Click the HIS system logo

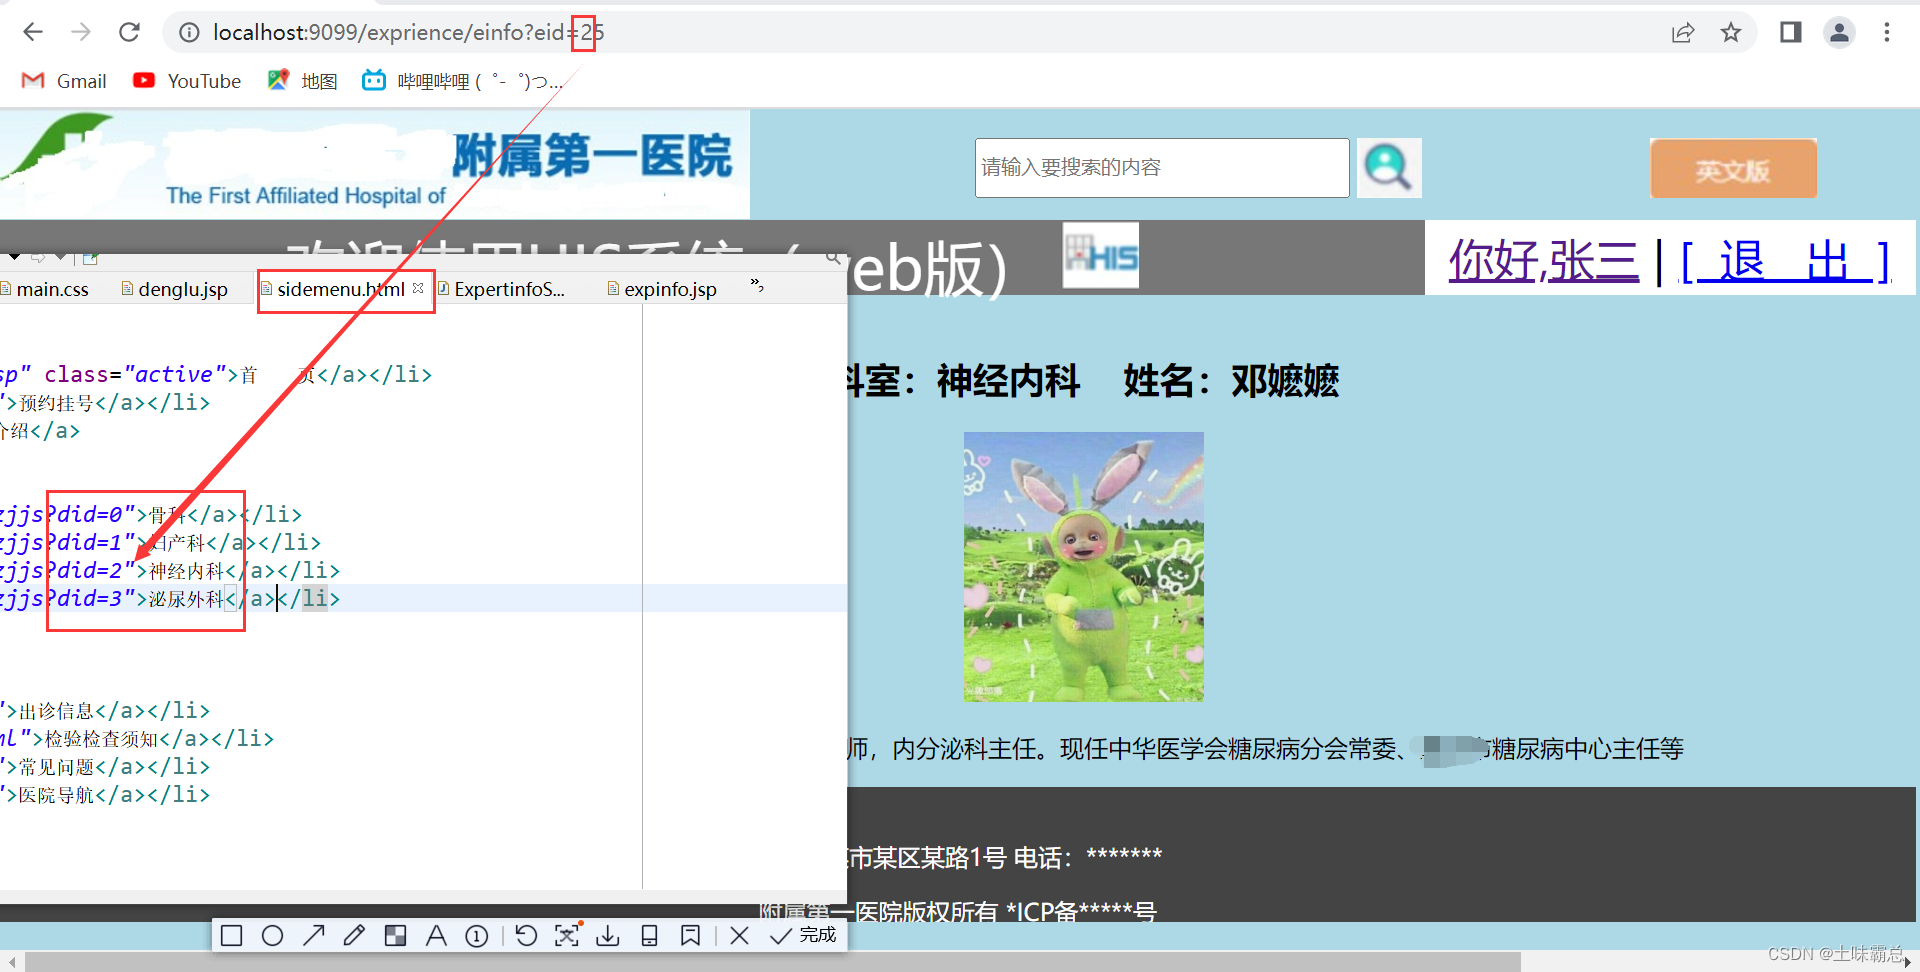click(1101, 256)
